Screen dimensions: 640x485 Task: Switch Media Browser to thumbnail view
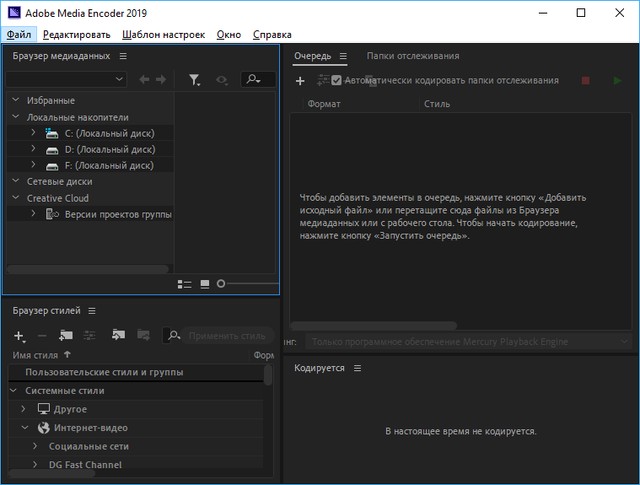pos(205,284)
